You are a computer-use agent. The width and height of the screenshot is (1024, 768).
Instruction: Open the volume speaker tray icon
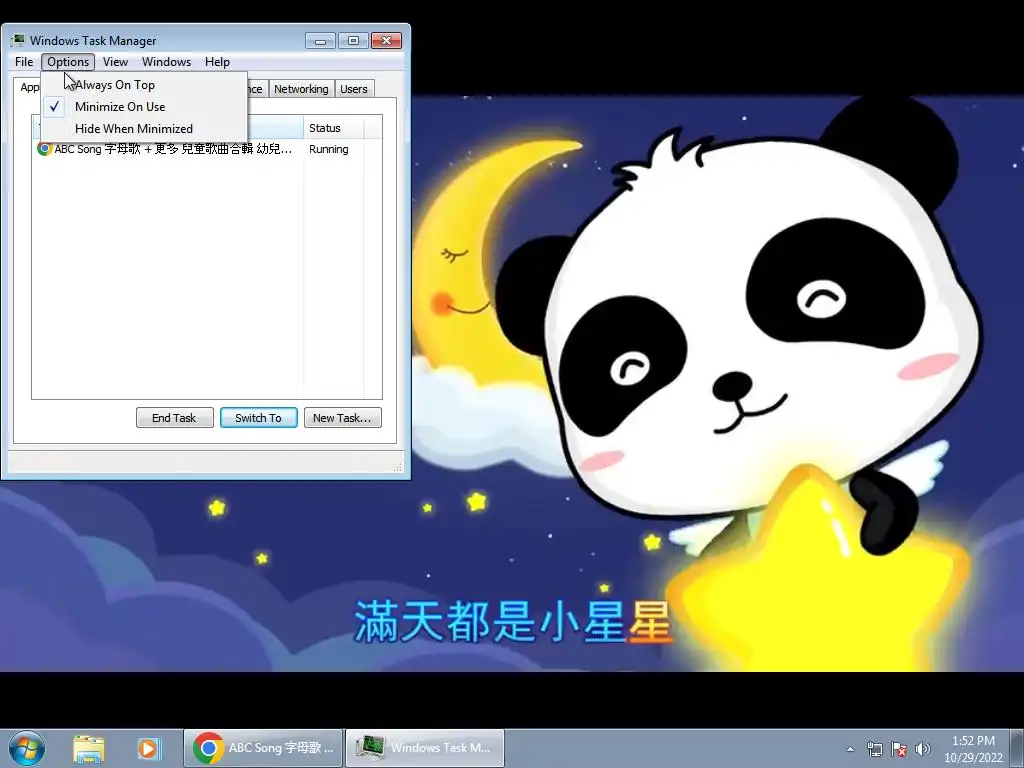click(x=923, y=749)
